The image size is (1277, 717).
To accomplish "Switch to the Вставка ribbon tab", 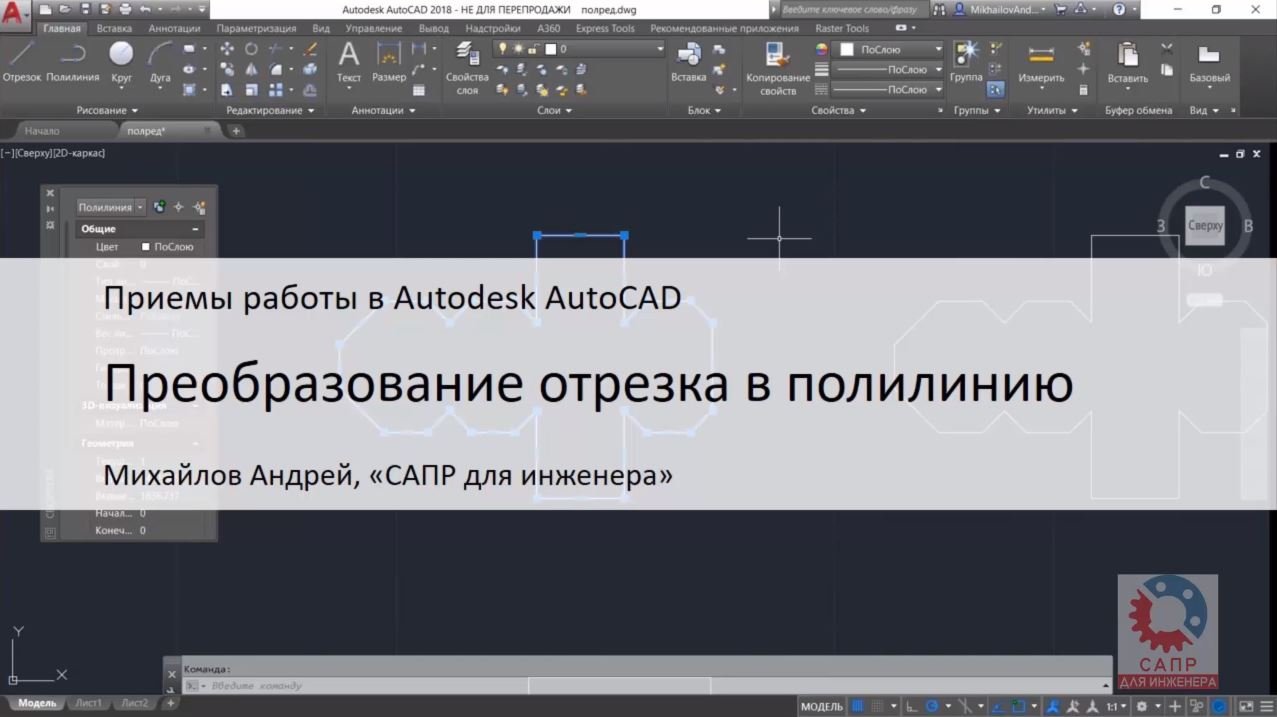I will click(115, 29).
